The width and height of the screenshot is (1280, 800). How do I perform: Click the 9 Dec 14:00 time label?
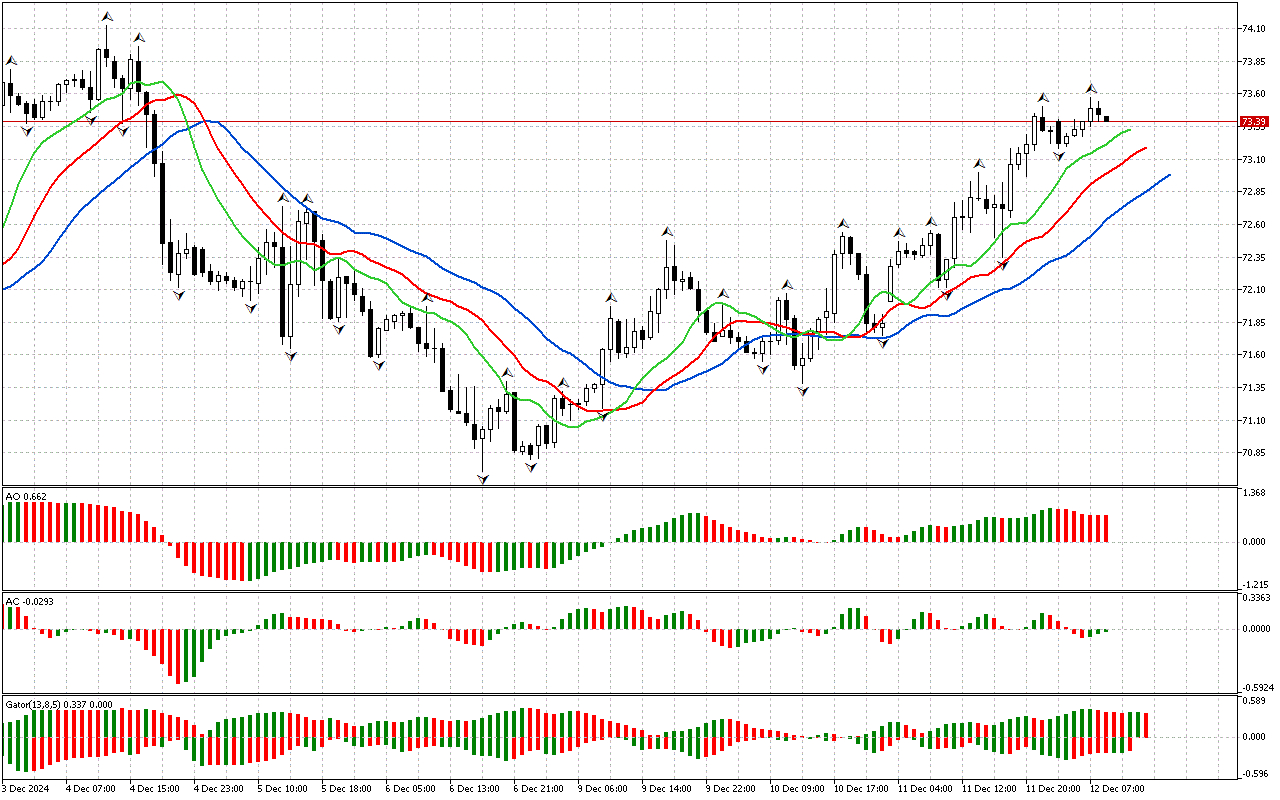(x=669, y=789)
